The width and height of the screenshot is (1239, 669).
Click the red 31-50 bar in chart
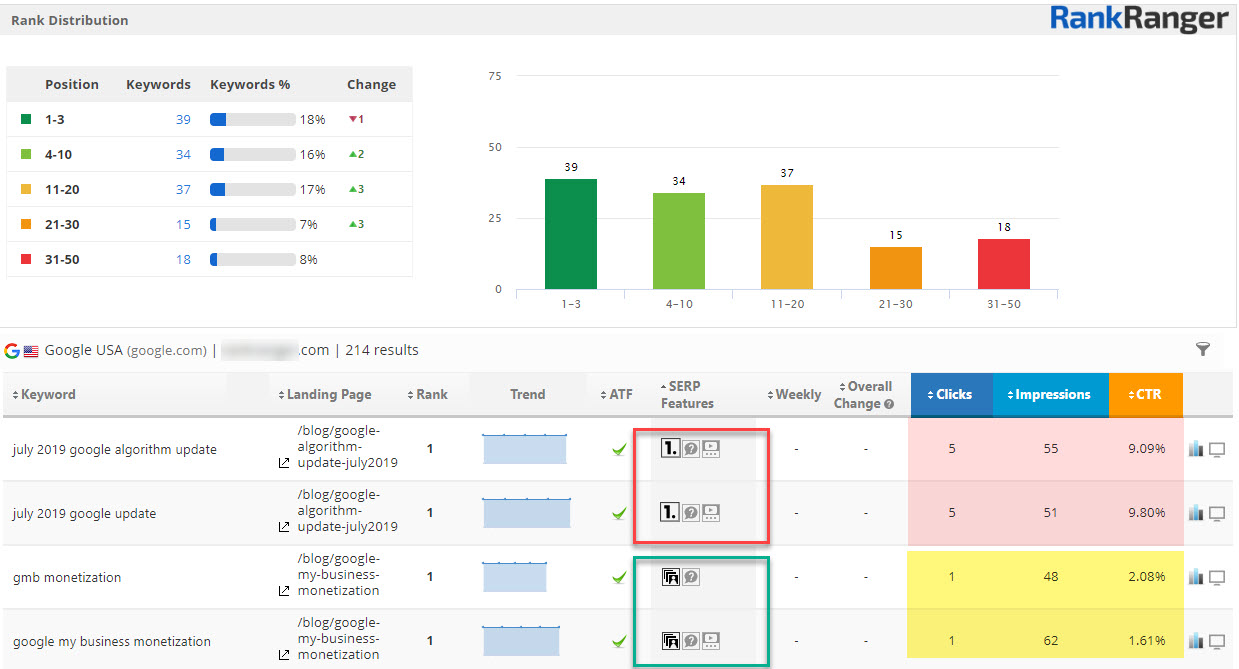tap(1003, 264)
